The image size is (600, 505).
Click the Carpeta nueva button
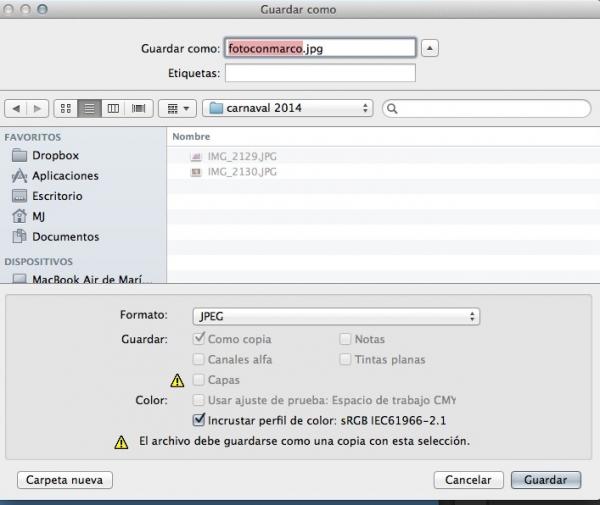coord(65,480)
